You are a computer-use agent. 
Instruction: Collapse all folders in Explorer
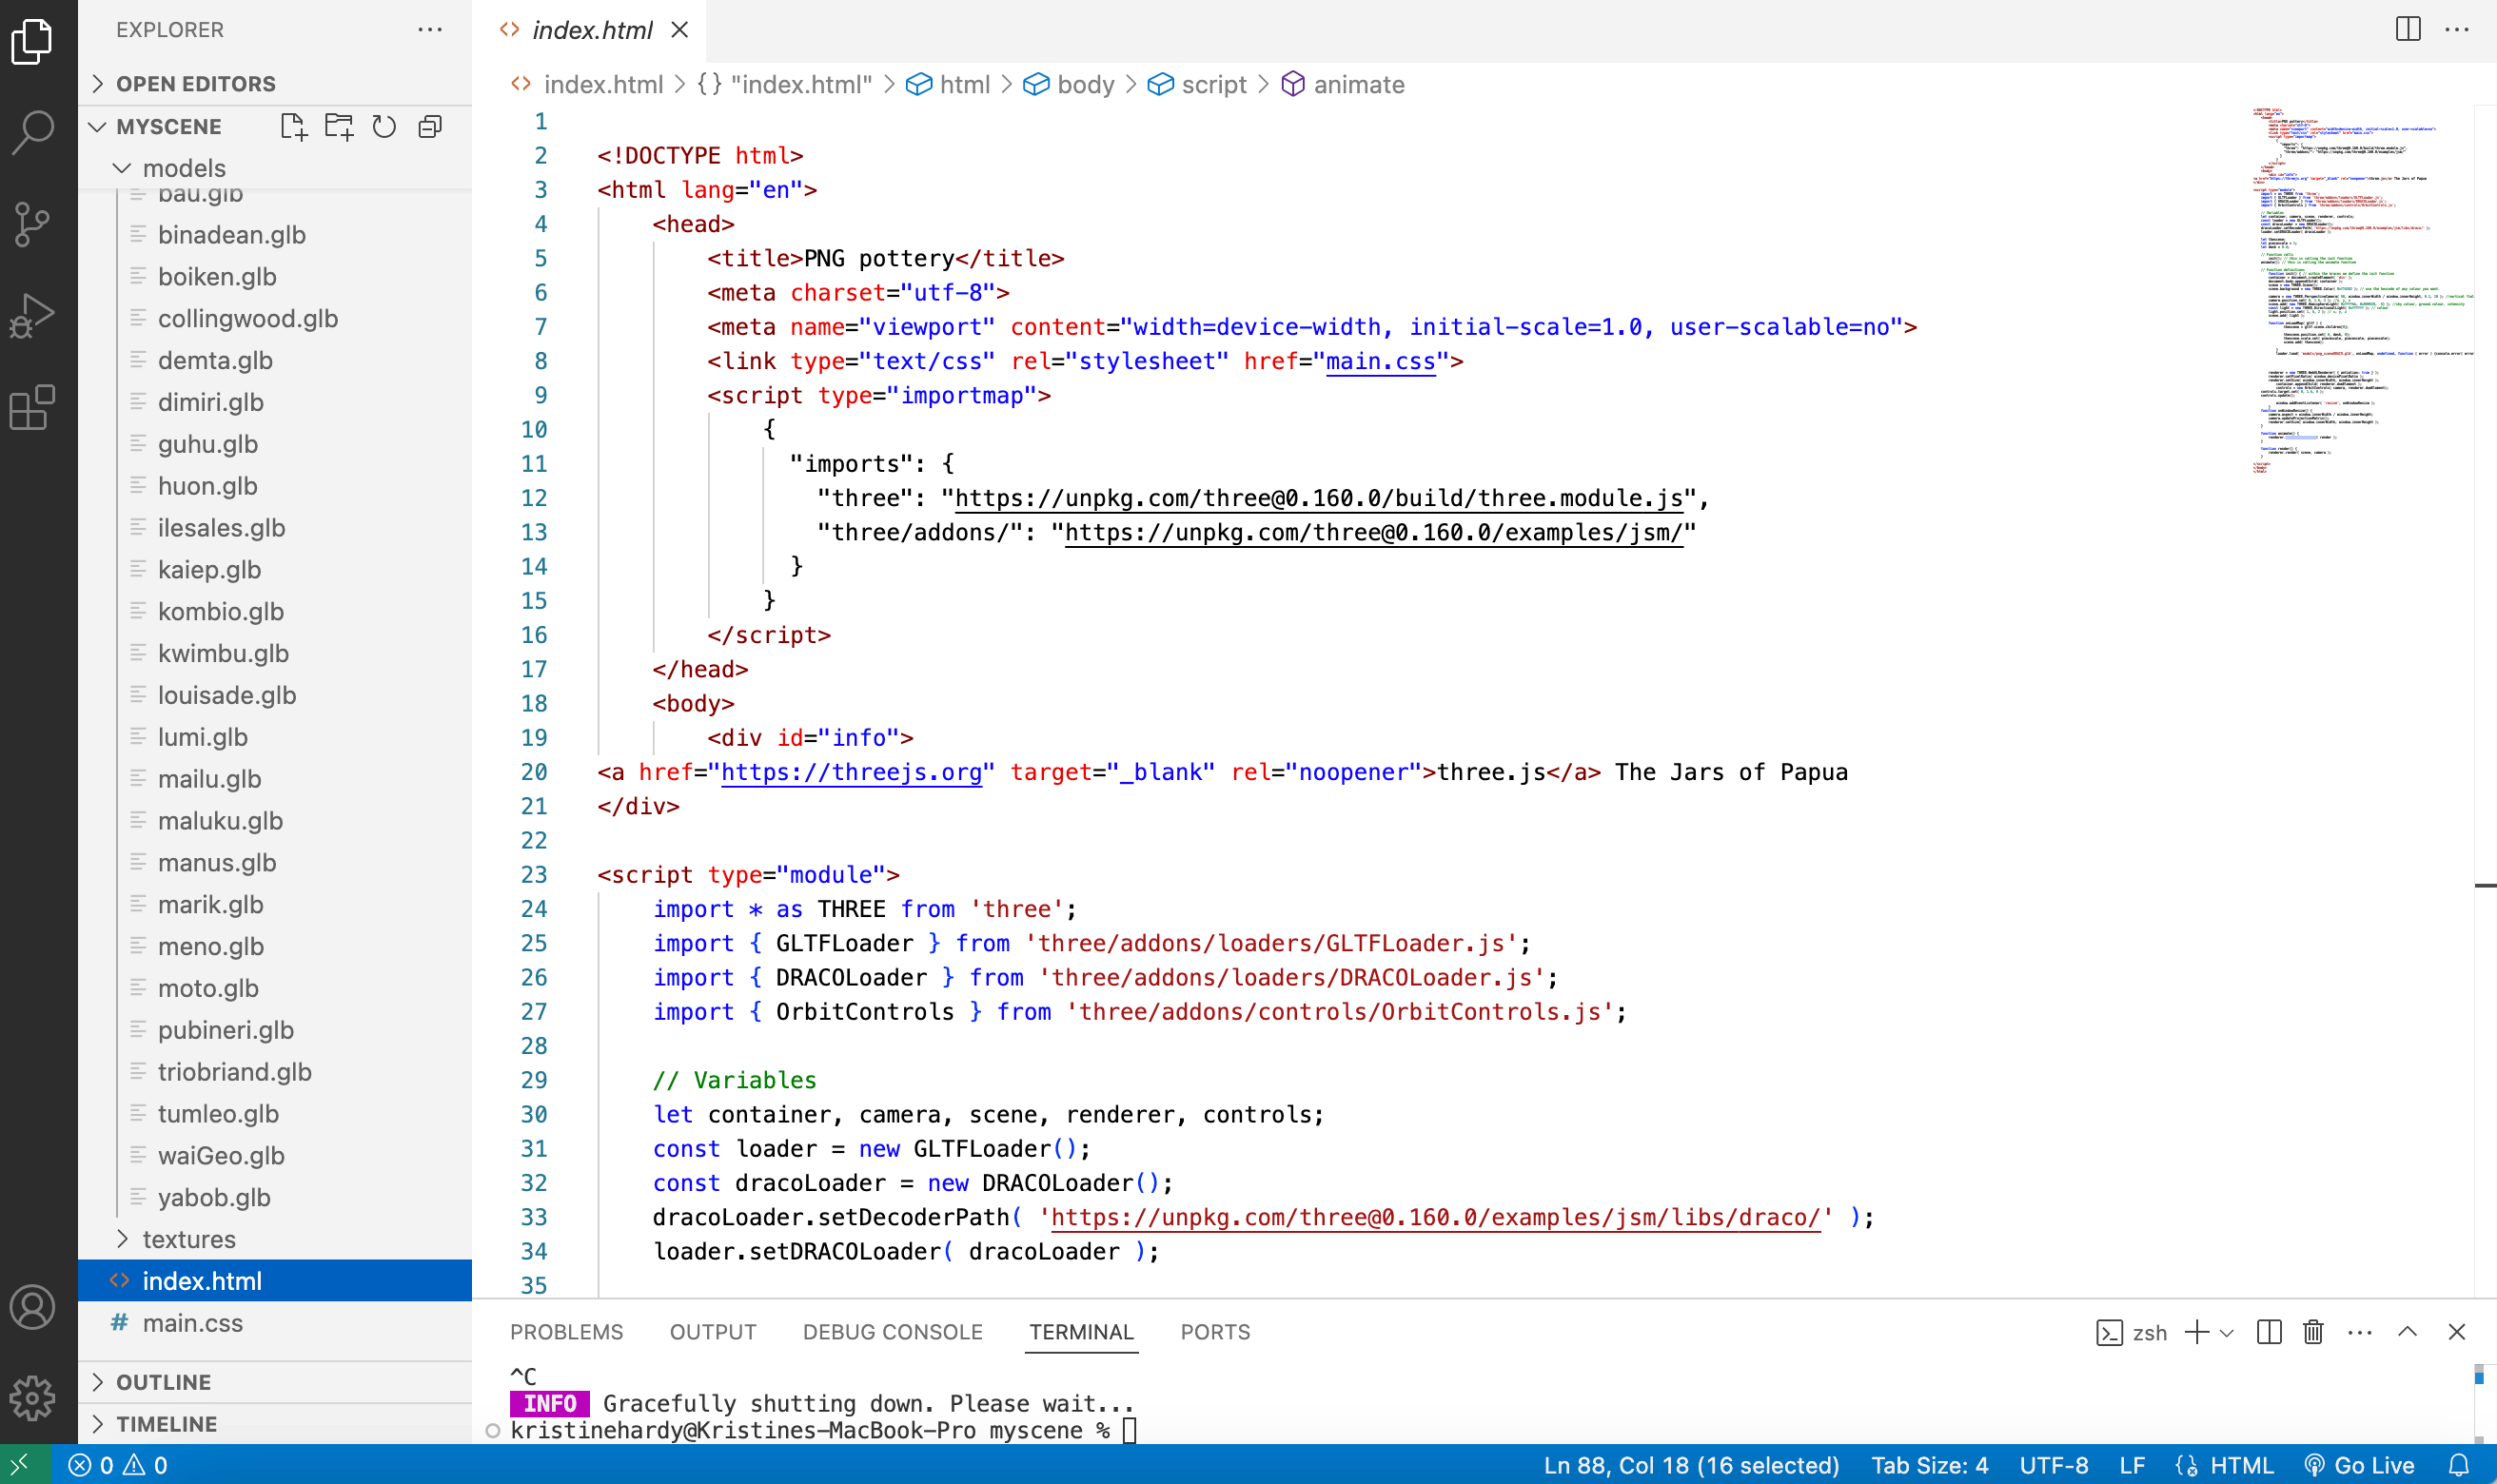coord(430,127)
